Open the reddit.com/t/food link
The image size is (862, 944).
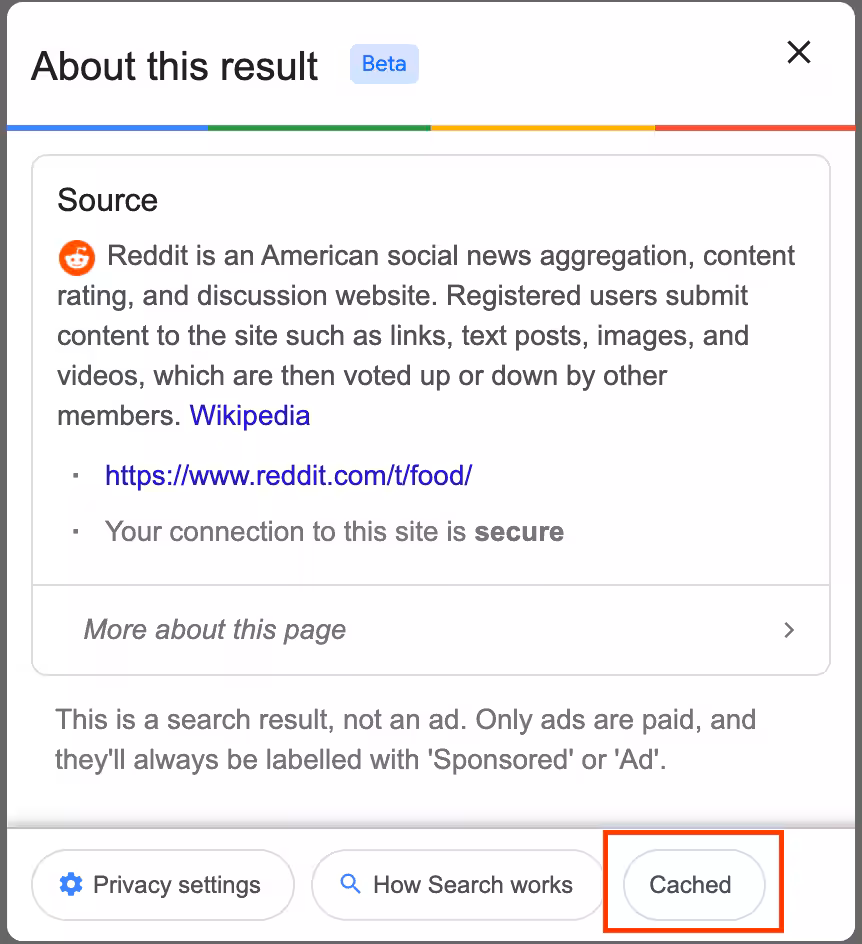point(288,475)
